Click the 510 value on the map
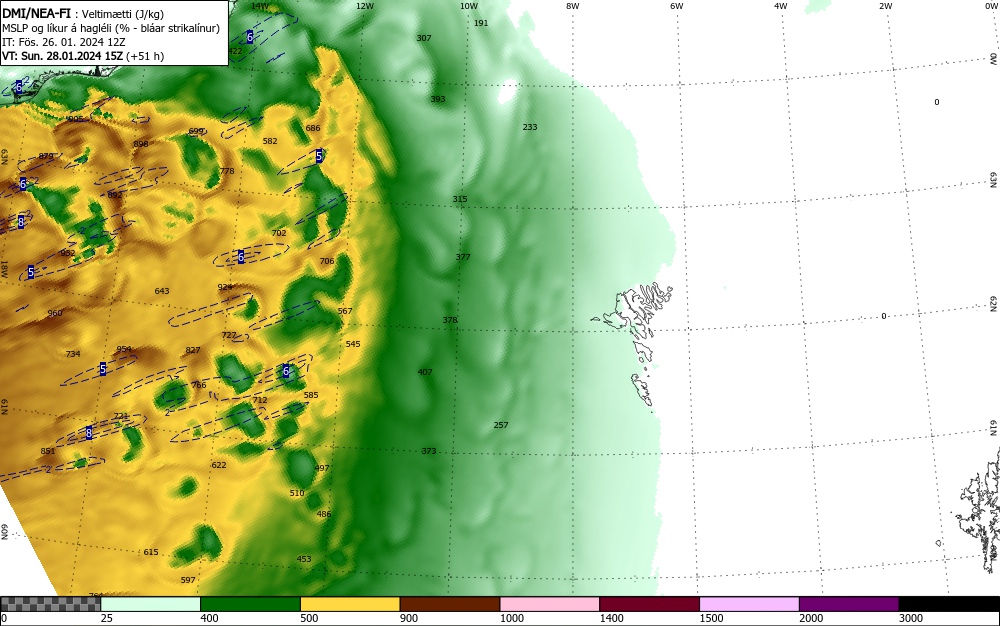 coord(297,493)
